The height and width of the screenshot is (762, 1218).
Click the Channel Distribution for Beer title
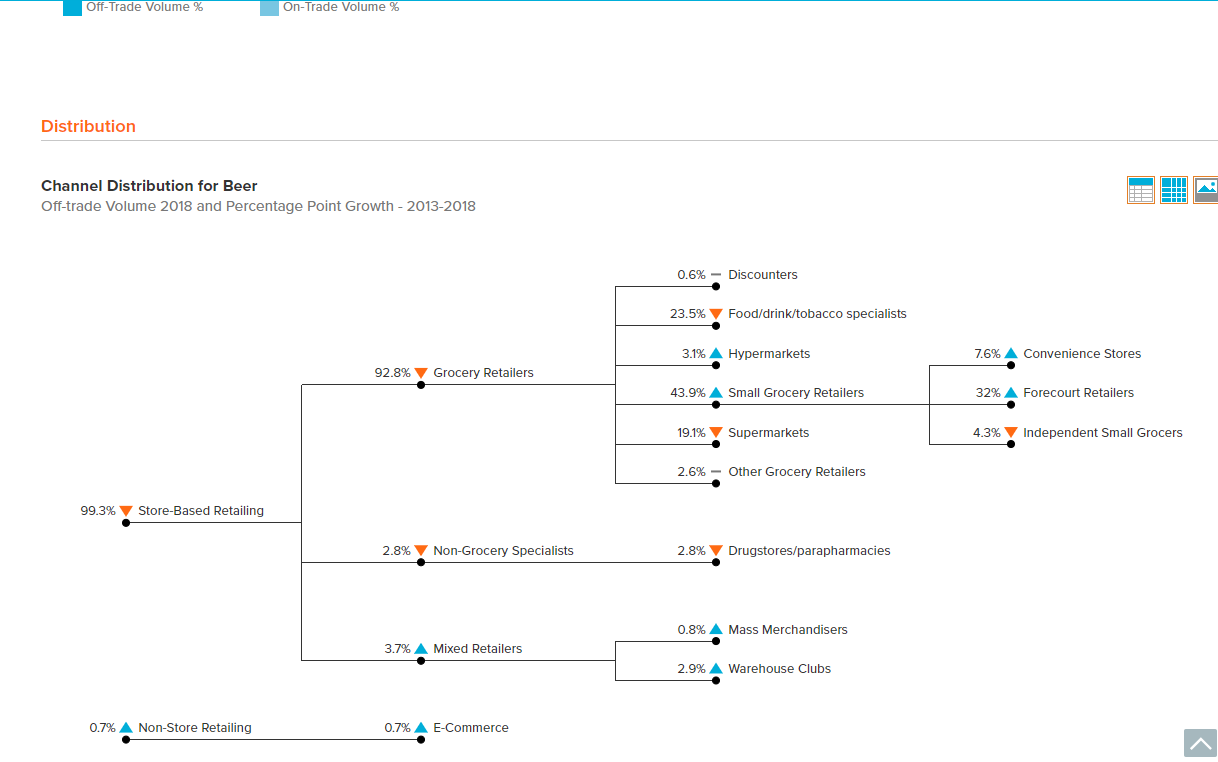point(149,186)
